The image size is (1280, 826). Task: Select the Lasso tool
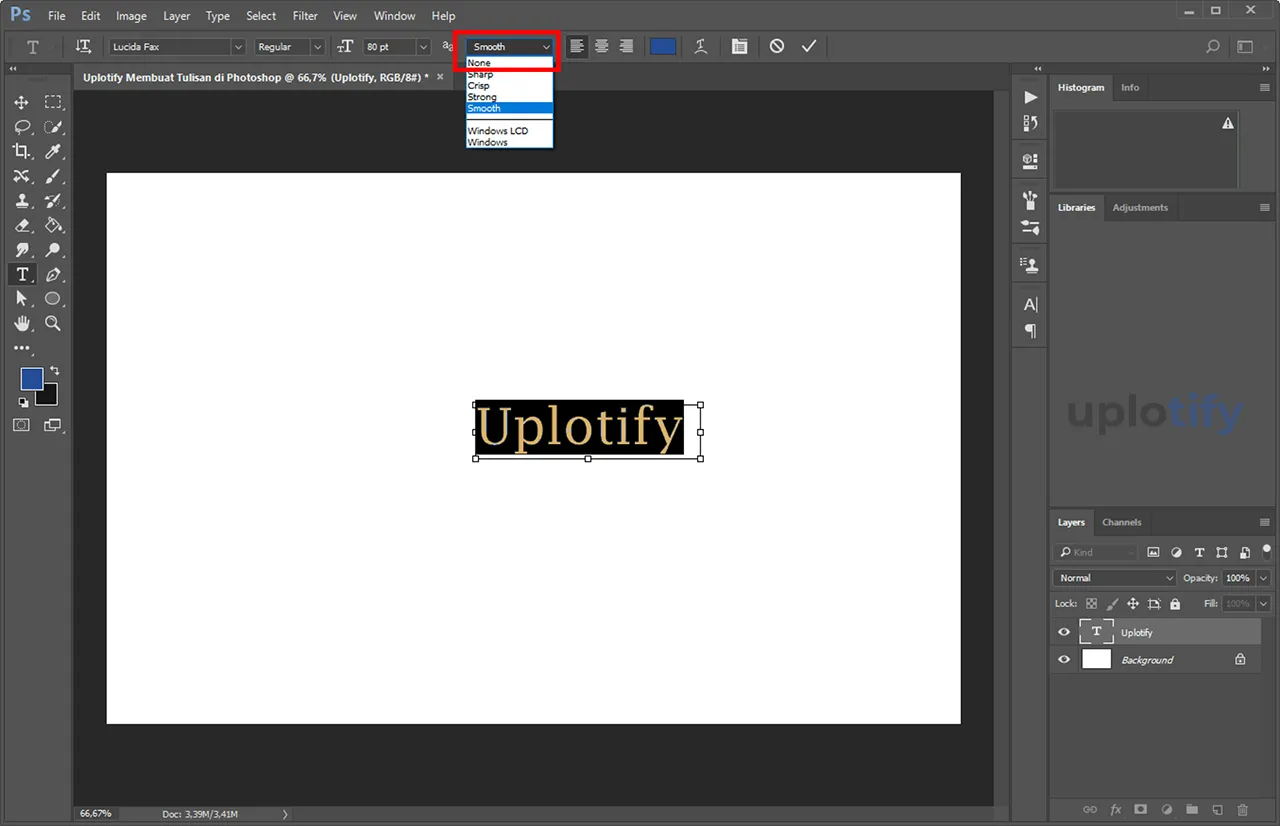pyautogui.click(x=21, y=127)
